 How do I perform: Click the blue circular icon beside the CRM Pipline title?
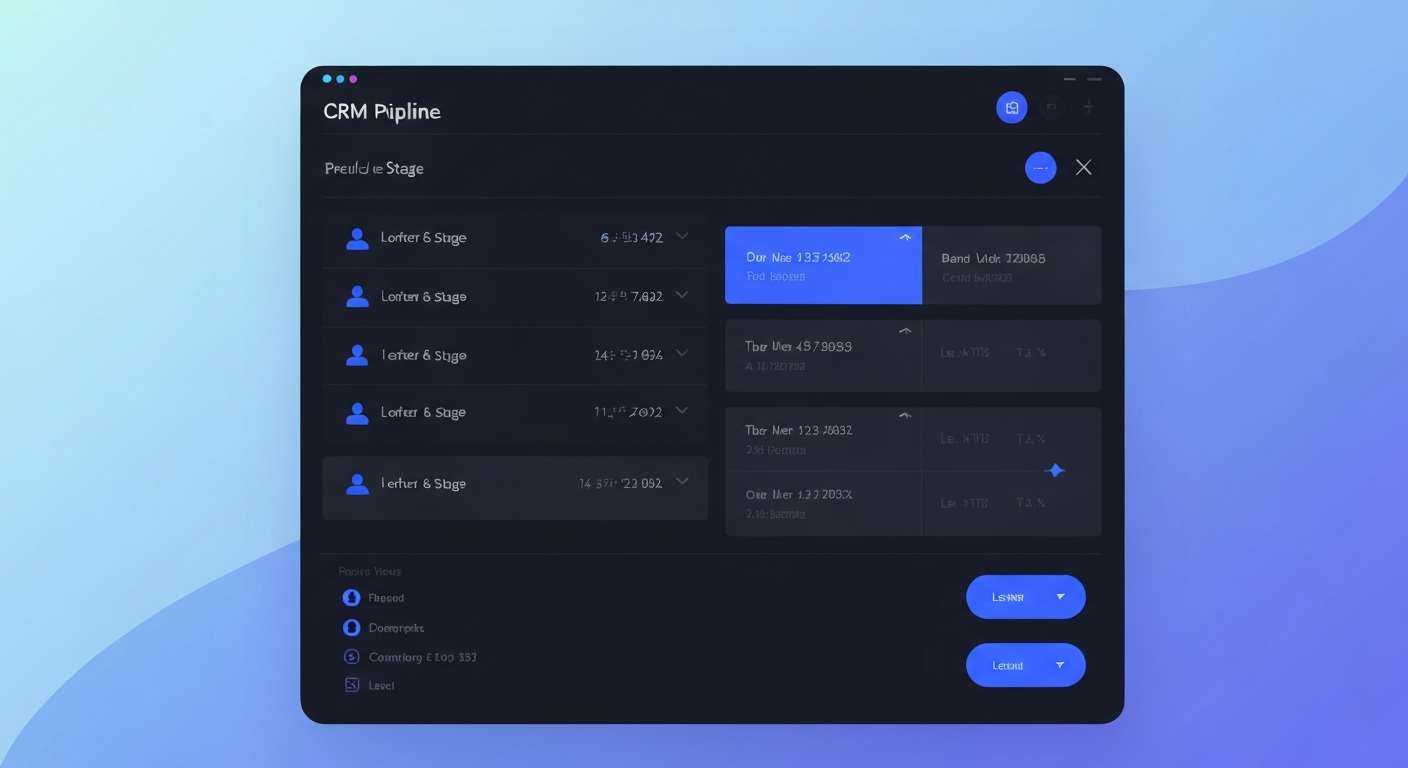point(1012,108)
